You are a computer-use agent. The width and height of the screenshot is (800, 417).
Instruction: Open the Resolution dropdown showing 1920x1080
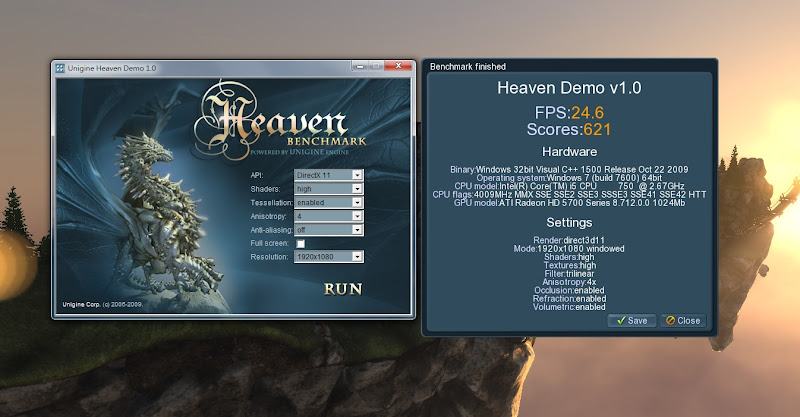(x=329, y=257)
